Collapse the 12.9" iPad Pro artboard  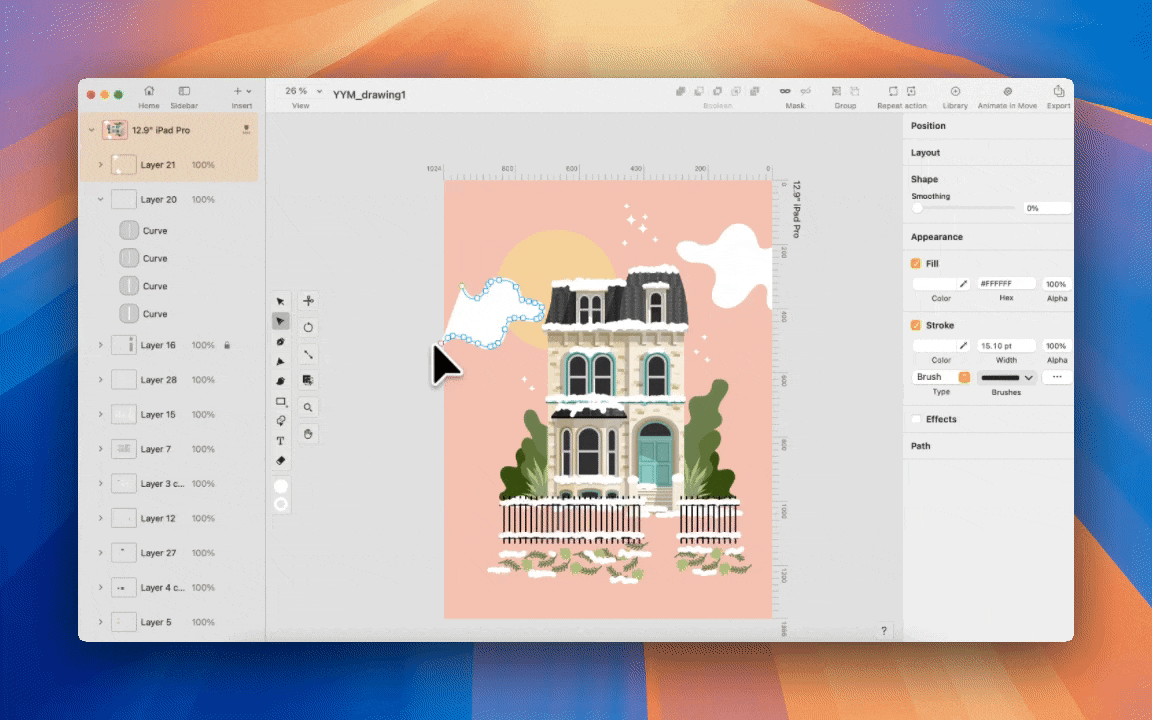coord(91,130)
